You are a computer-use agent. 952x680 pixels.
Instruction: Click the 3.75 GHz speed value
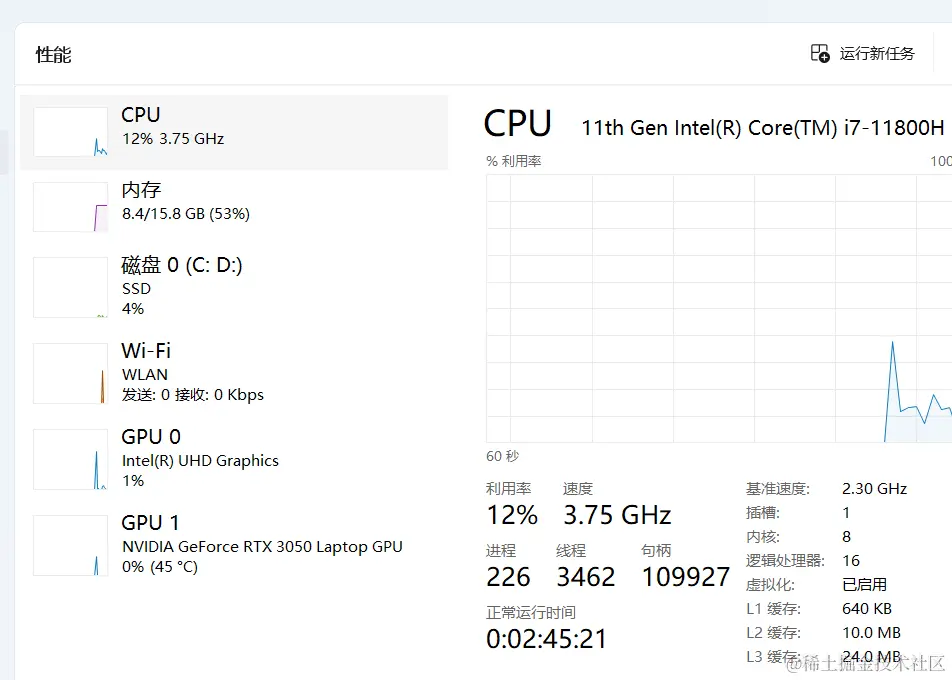617,515
